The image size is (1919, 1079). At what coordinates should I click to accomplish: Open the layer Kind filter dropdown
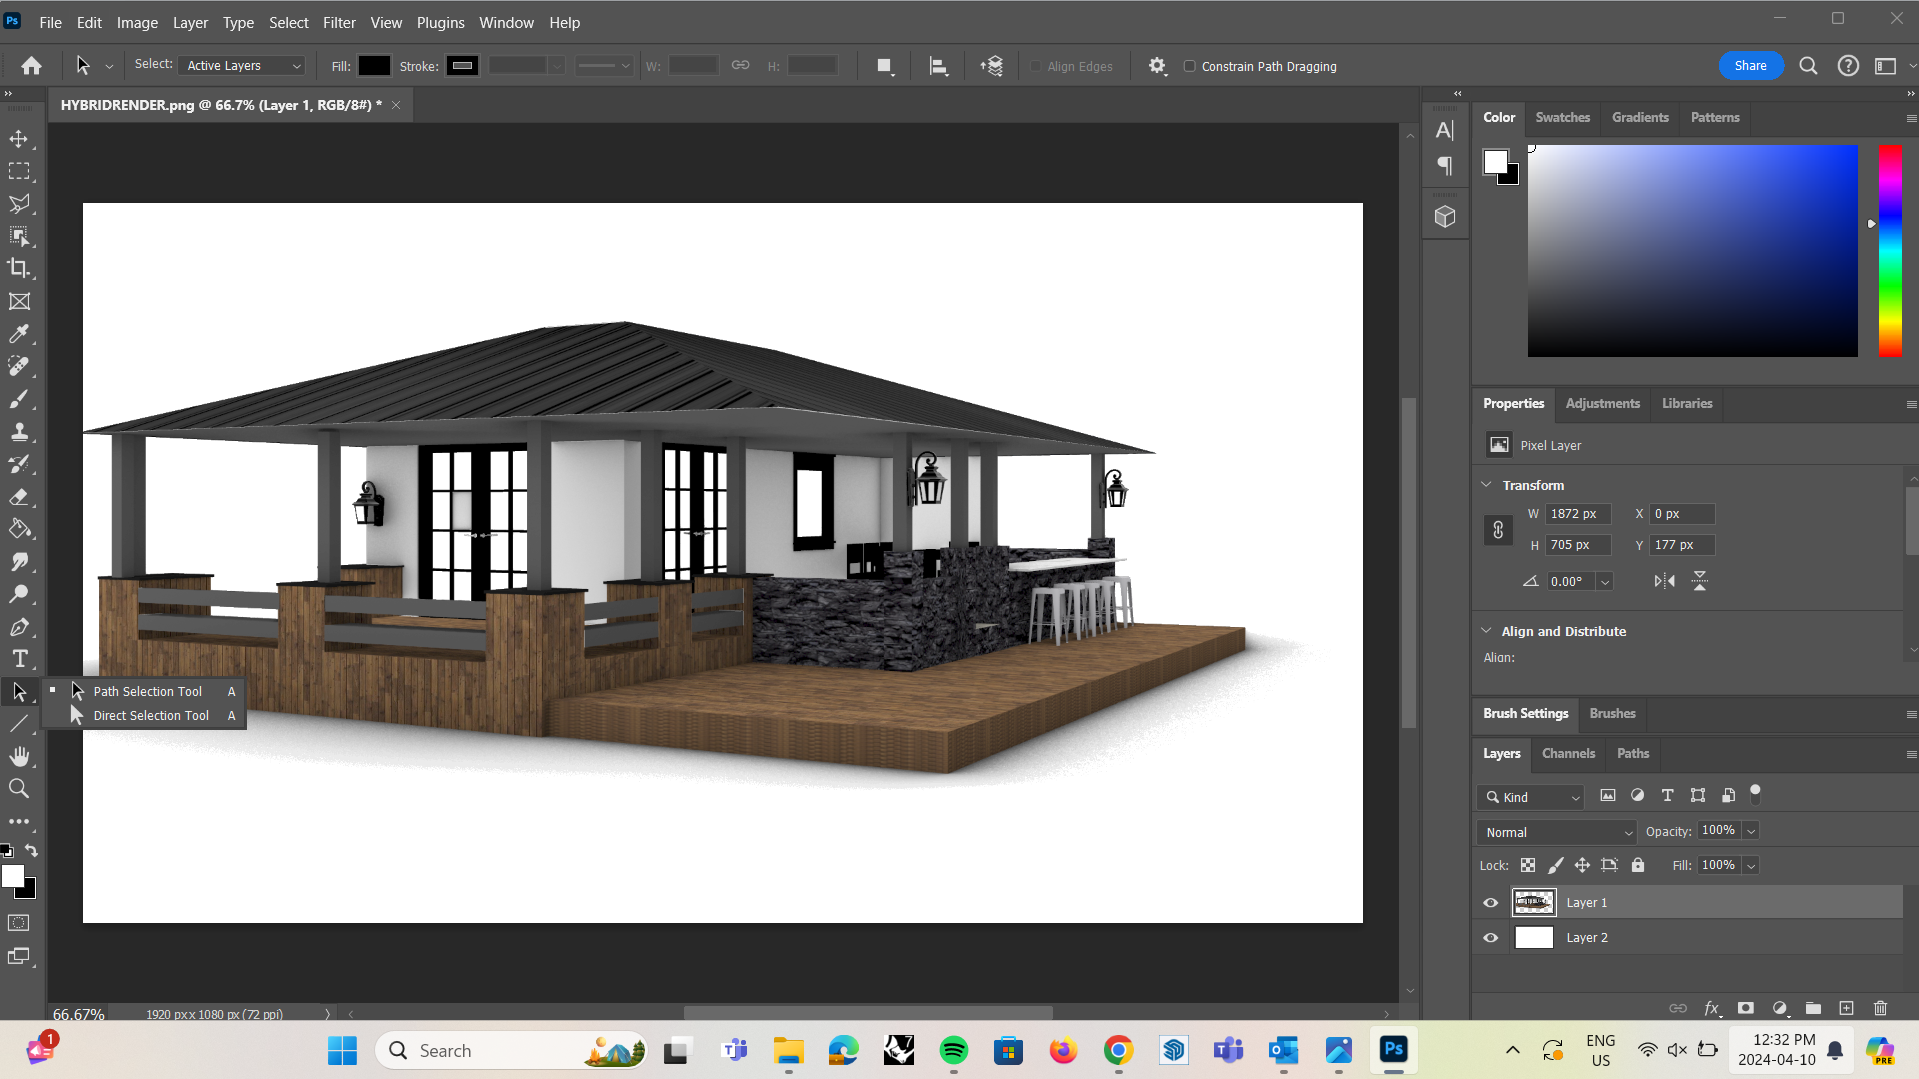tap(1531, 797)
